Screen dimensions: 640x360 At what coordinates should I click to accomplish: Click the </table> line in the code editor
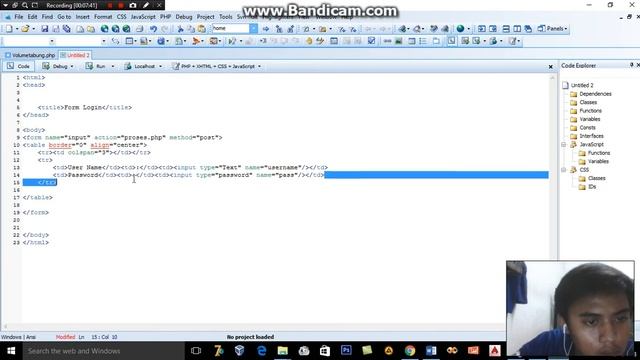(38, 198)
